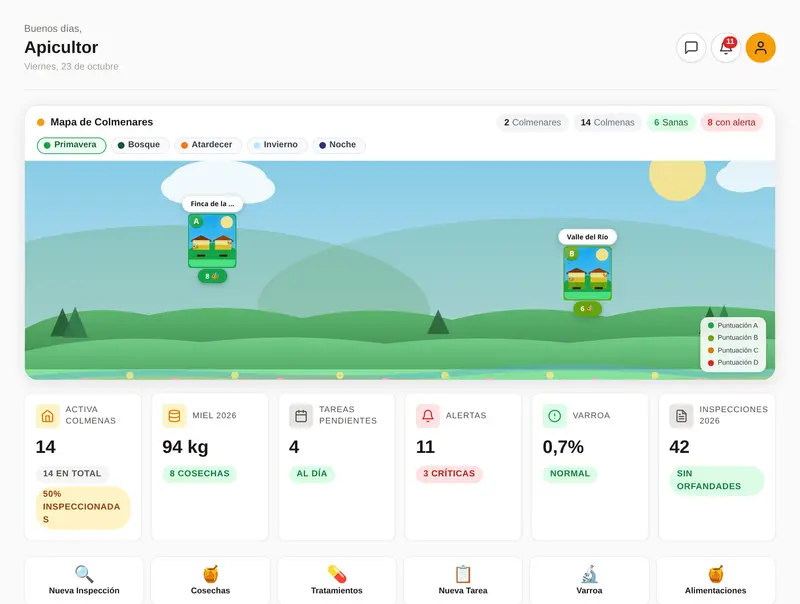
Task: Click the 6 hives badge under apiary B
Action: (588, 309)
